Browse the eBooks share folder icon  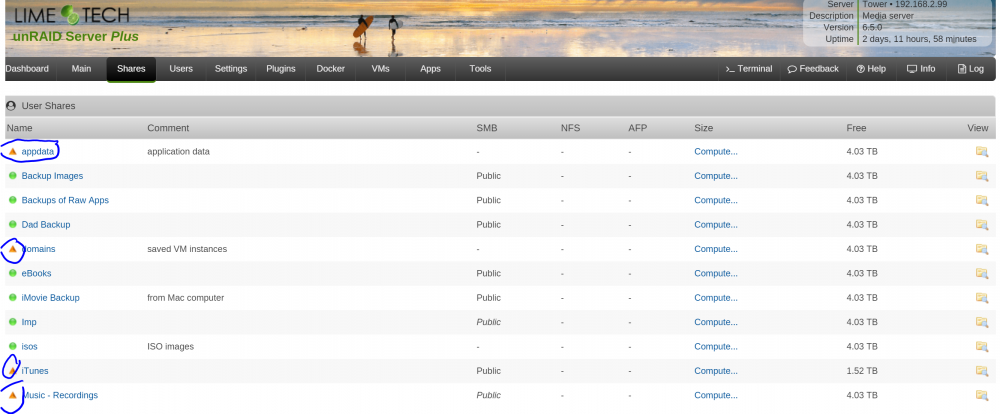[x=982, y=273]
